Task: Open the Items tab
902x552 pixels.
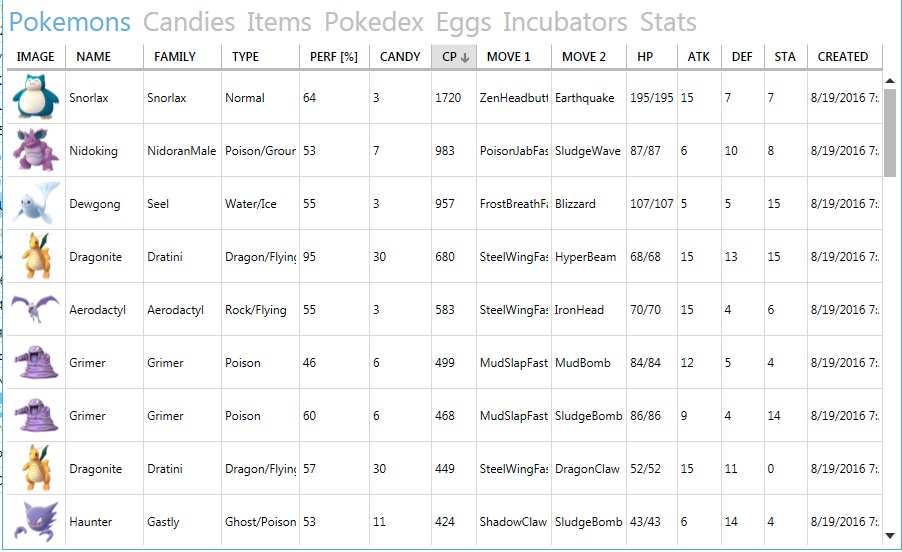Action: pyautogui.click(x=279, y=22)
